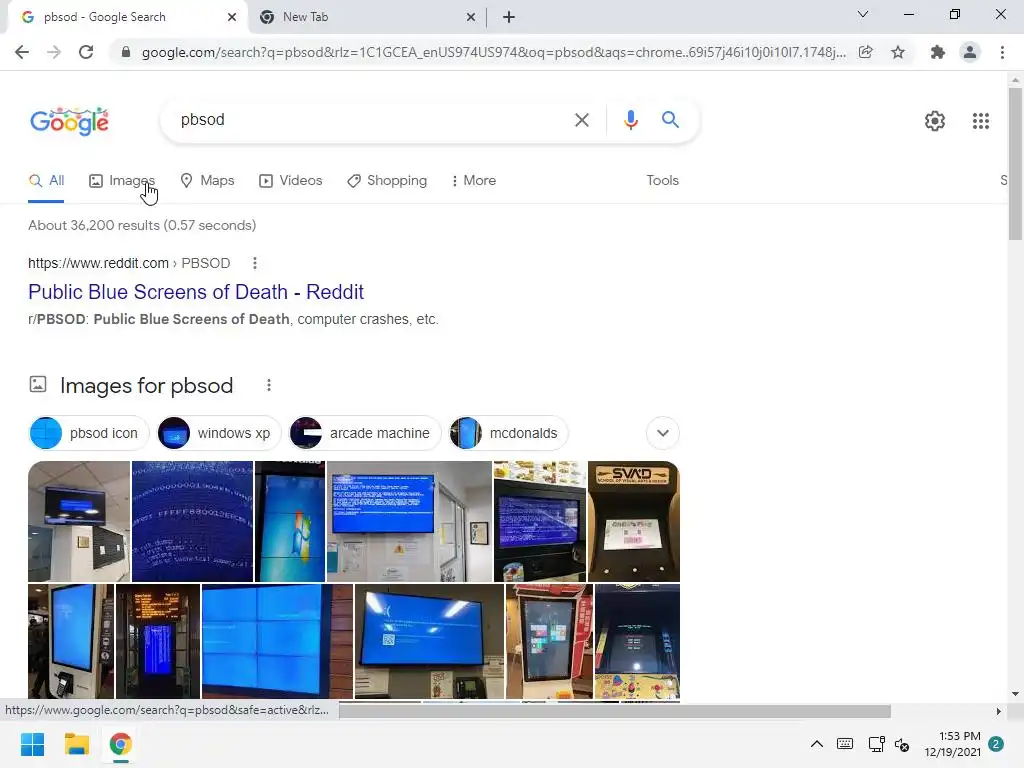Go back to the previous page
Screen dimensions: 1024x768
click(x=22, y=52)
